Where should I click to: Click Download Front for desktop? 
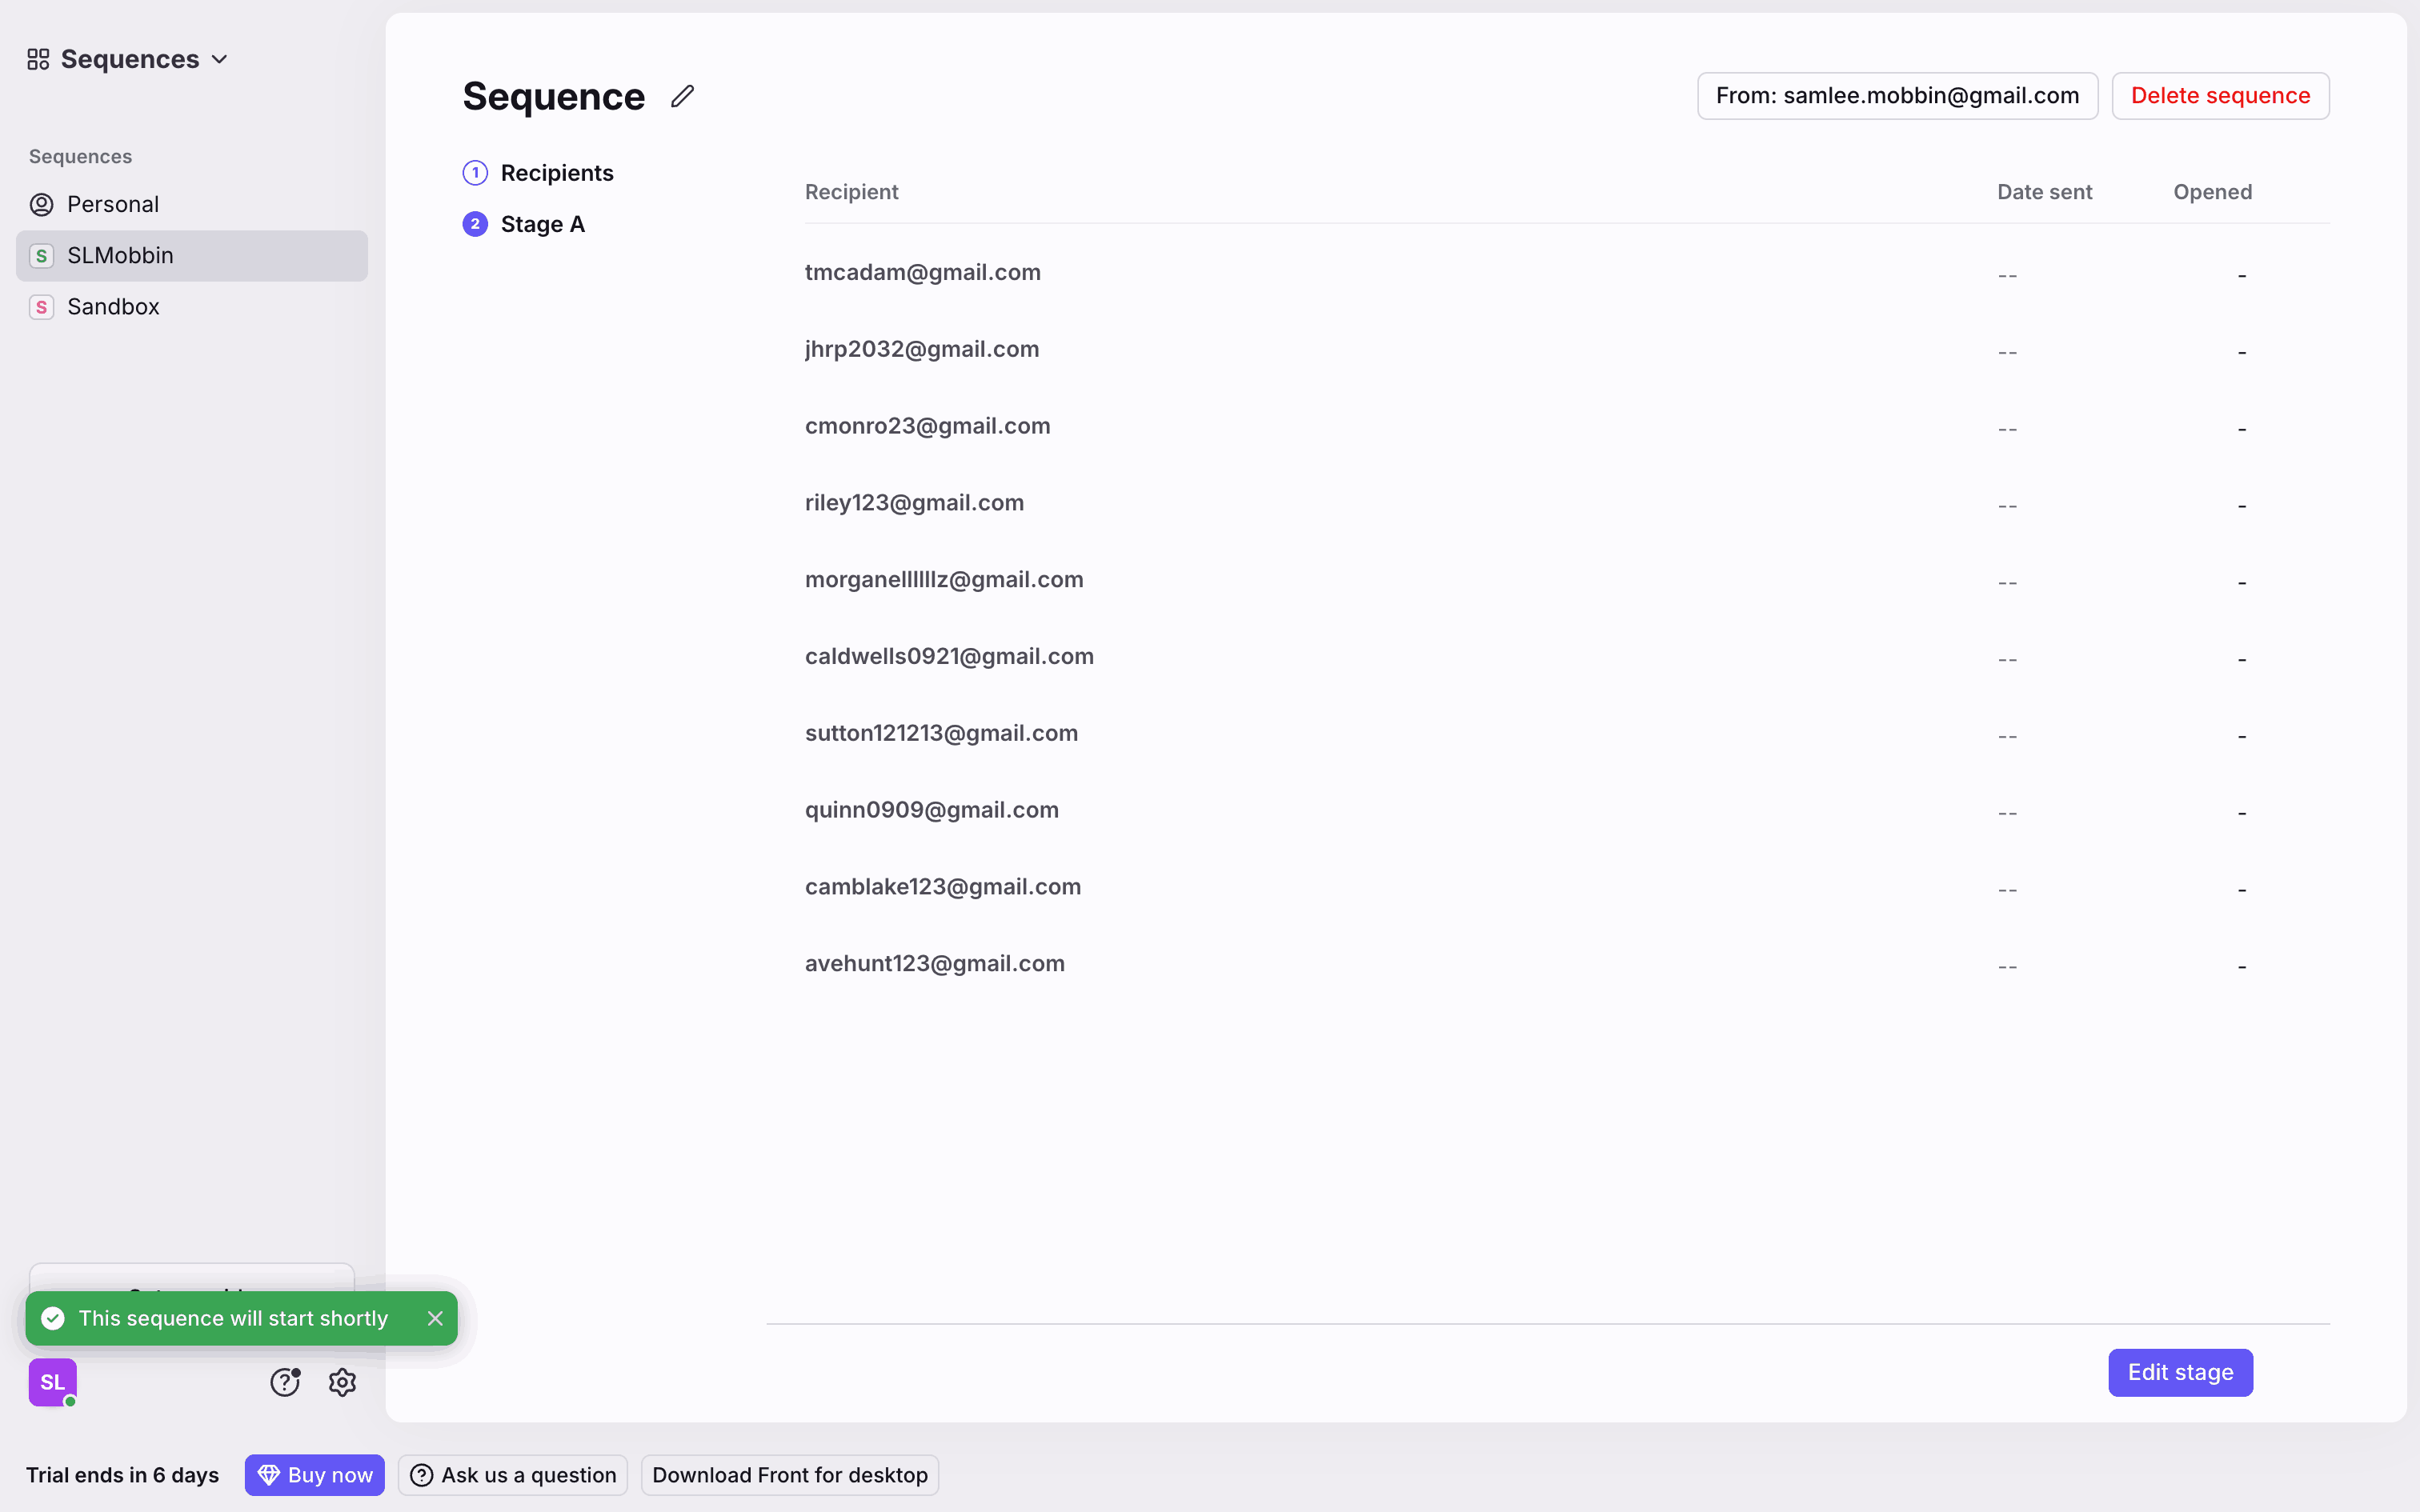pyautogui.click(x=789, y=1475)
